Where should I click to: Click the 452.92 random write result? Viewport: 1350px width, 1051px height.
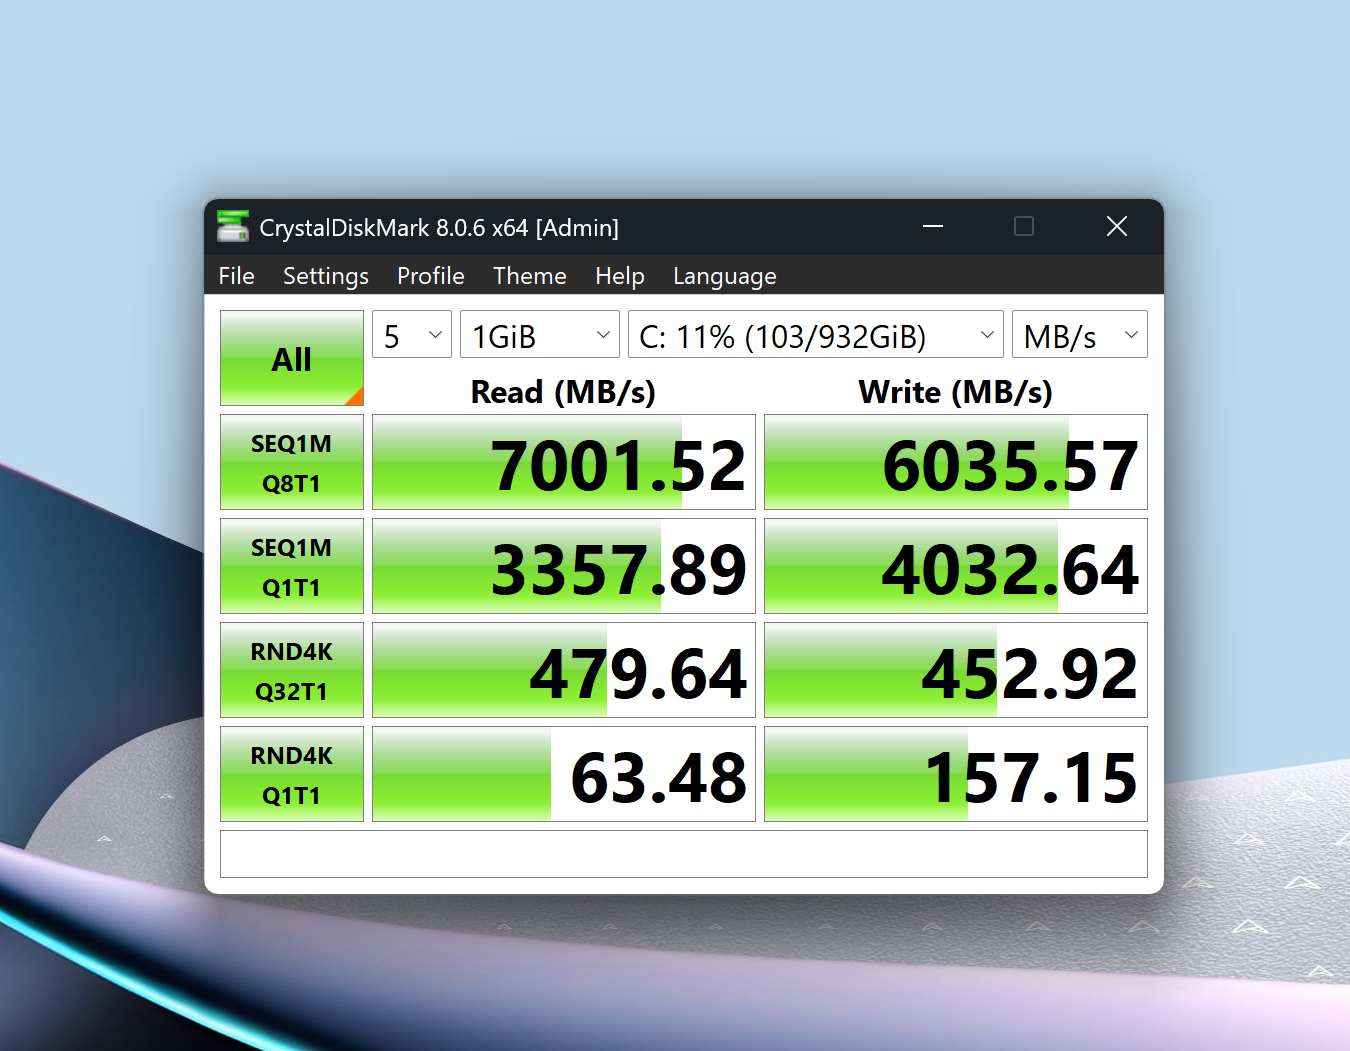point(956,670)
